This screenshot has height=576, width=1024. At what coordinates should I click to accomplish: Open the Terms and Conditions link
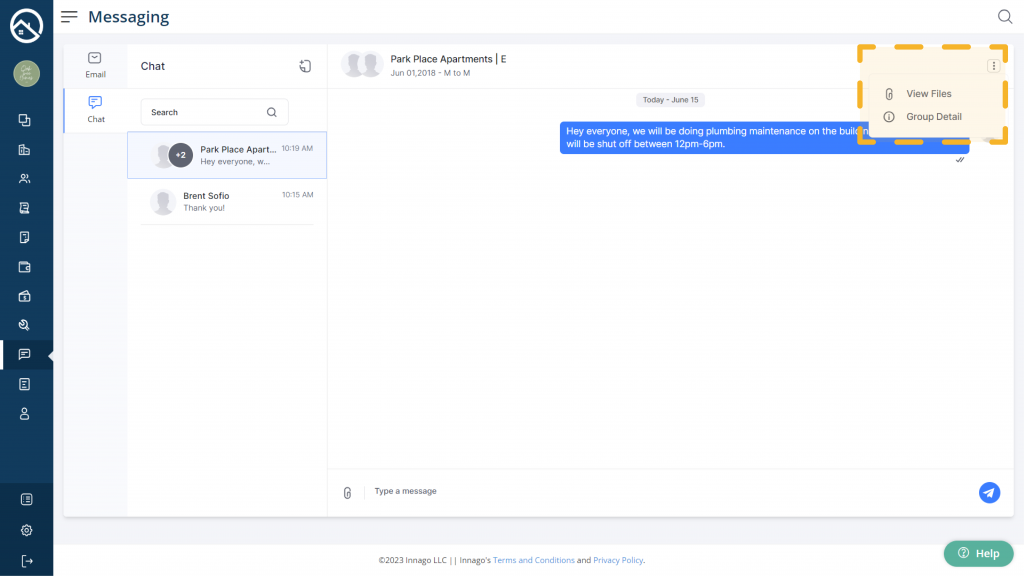pyautogui.click(x=533, y=560)
